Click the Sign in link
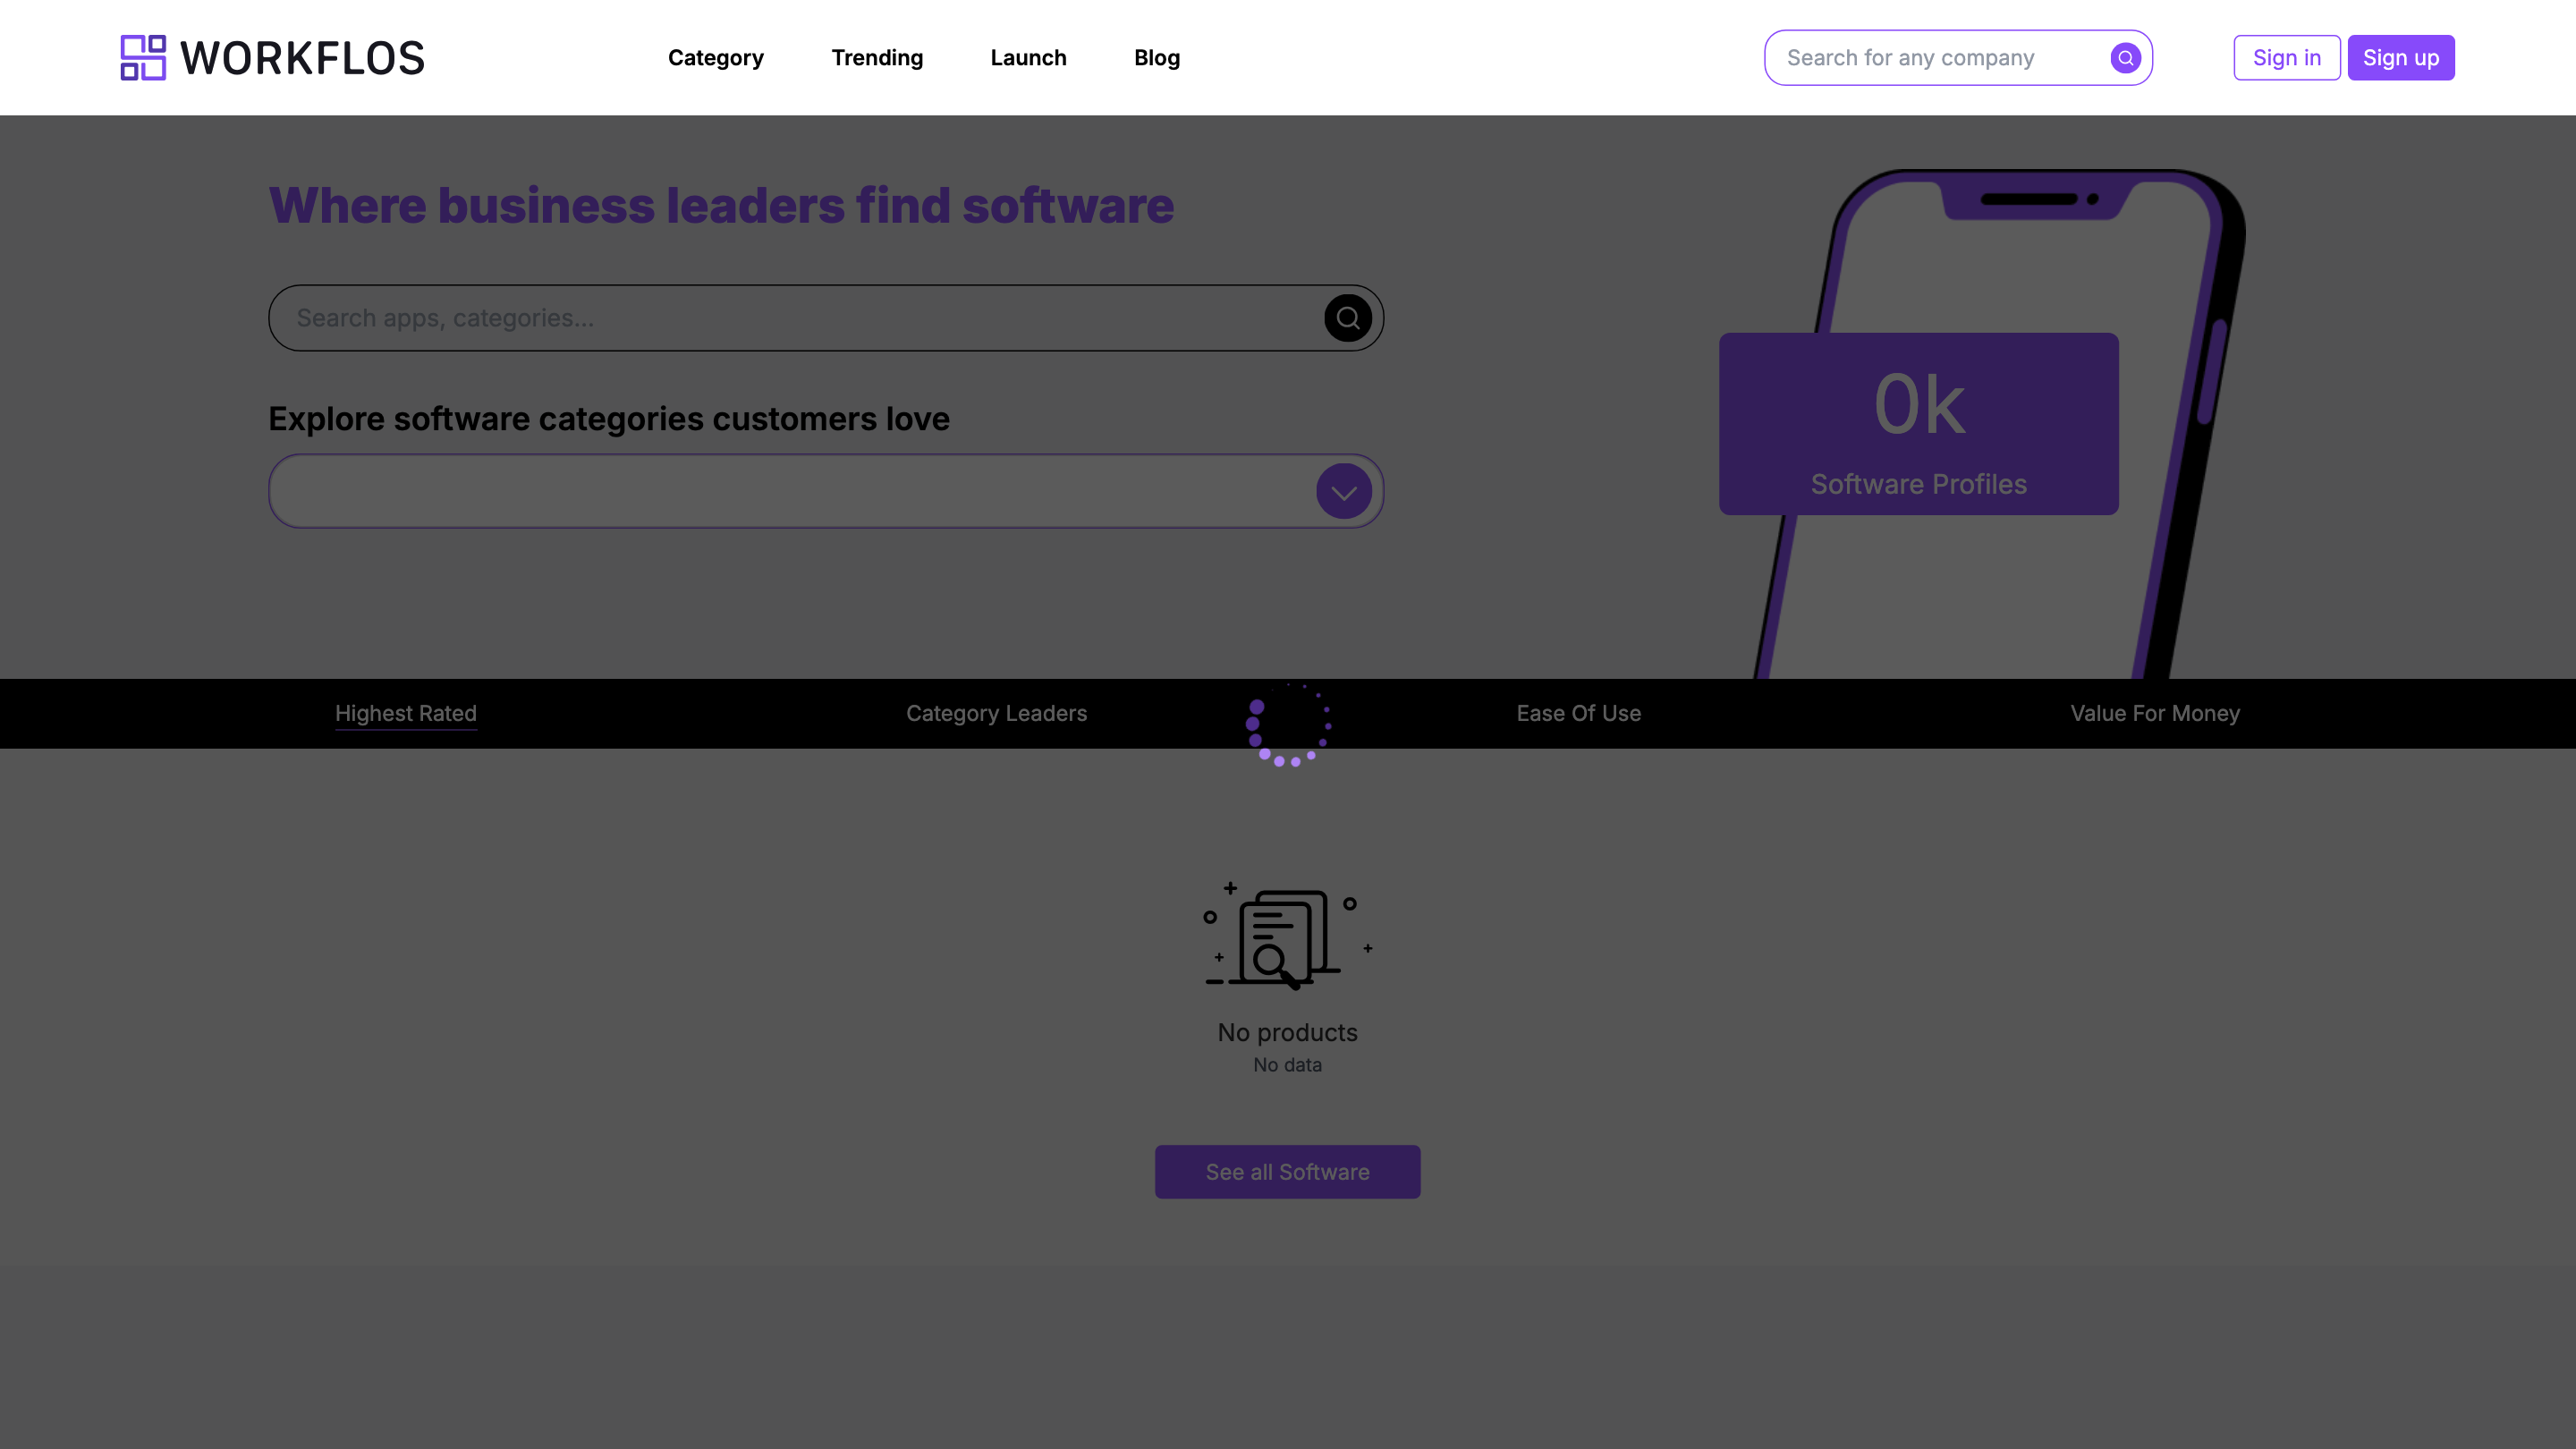The image size is (2576, 1449). tap(2287, 57)
